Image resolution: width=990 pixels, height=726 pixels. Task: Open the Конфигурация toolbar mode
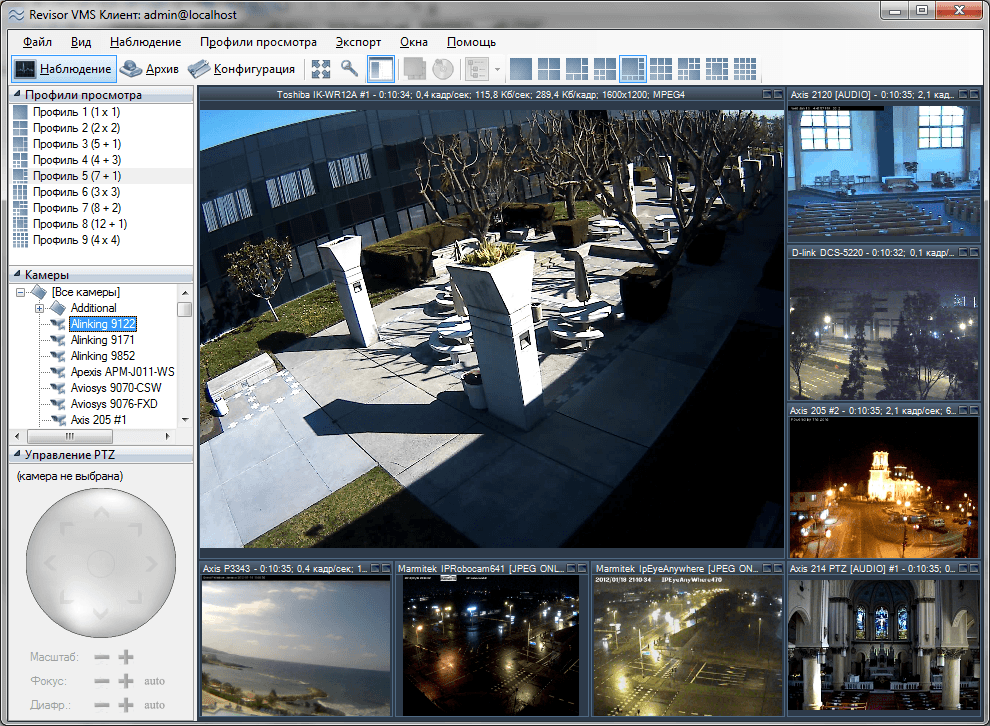point(242,69)
